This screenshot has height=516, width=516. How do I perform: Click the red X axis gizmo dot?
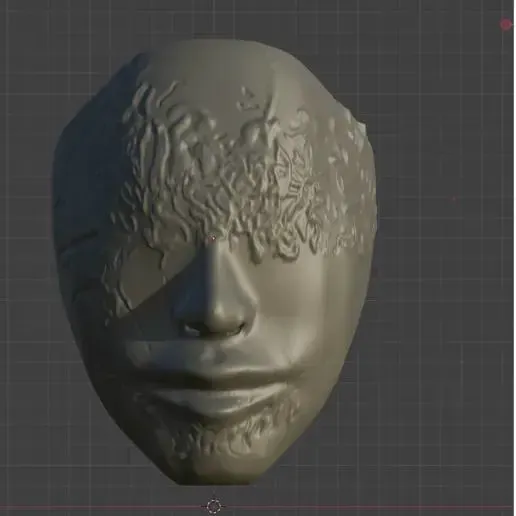click(506, 24)
